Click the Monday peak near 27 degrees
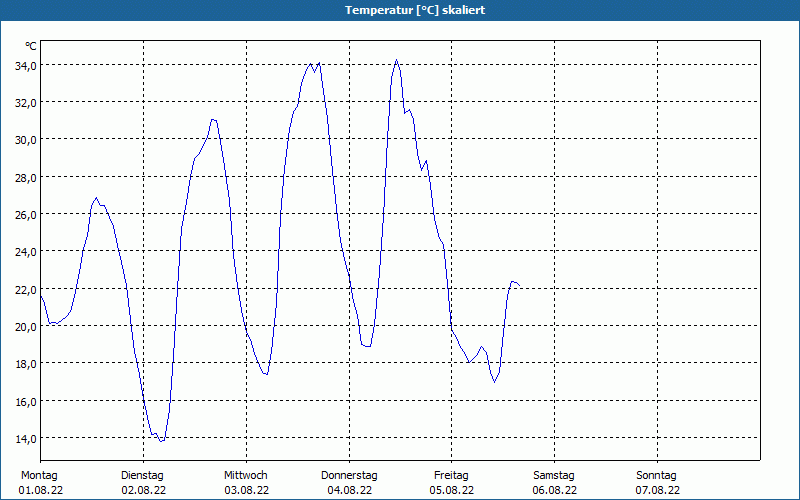This screenshot has width=800, height=500. coord(96,197)
